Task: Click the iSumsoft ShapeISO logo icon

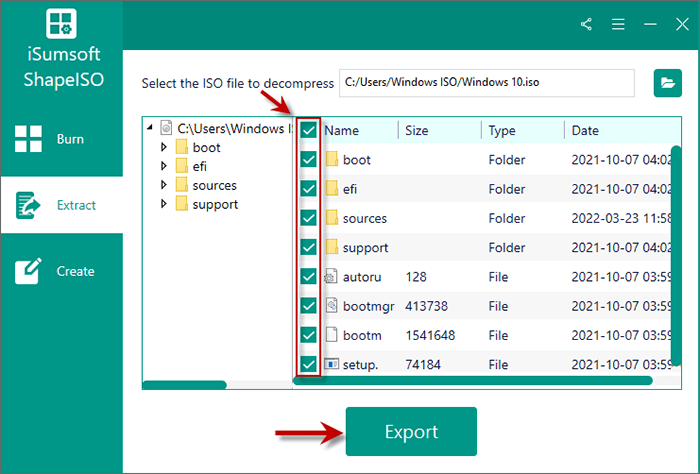Action: 61,28
